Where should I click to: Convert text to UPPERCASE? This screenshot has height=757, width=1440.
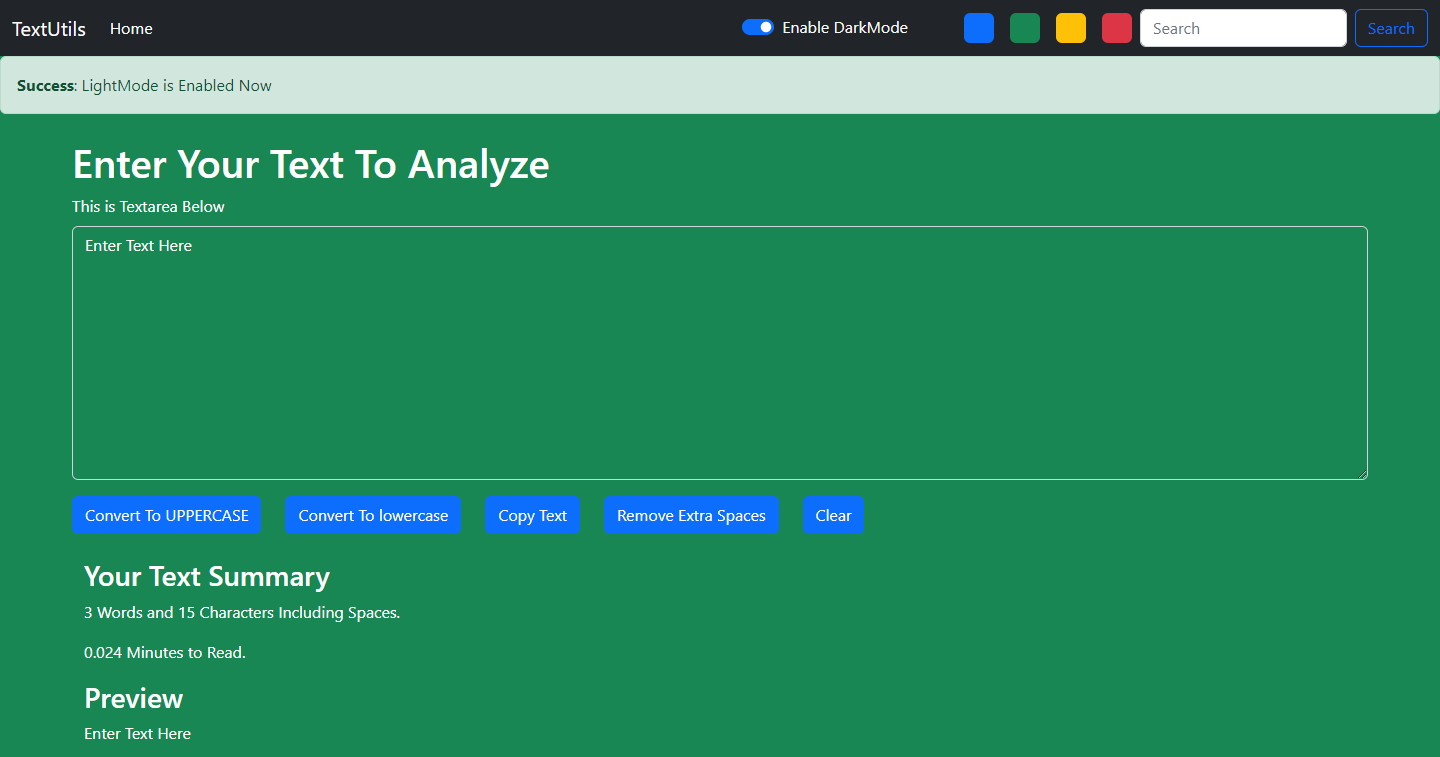click(x=166, y=515)
